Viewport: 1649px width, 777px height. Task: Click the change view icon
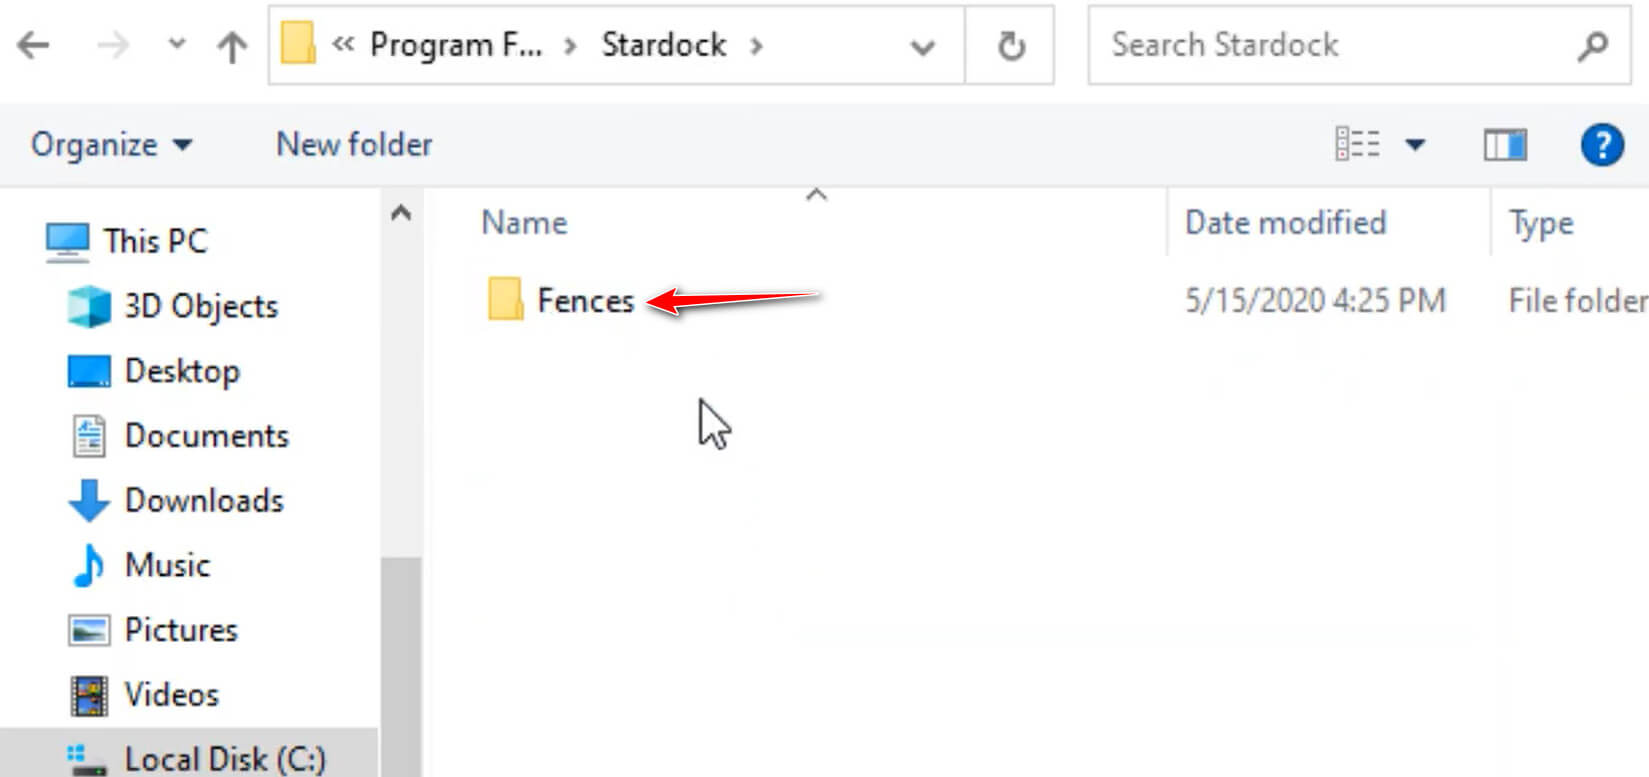(x=1357, y=145)
